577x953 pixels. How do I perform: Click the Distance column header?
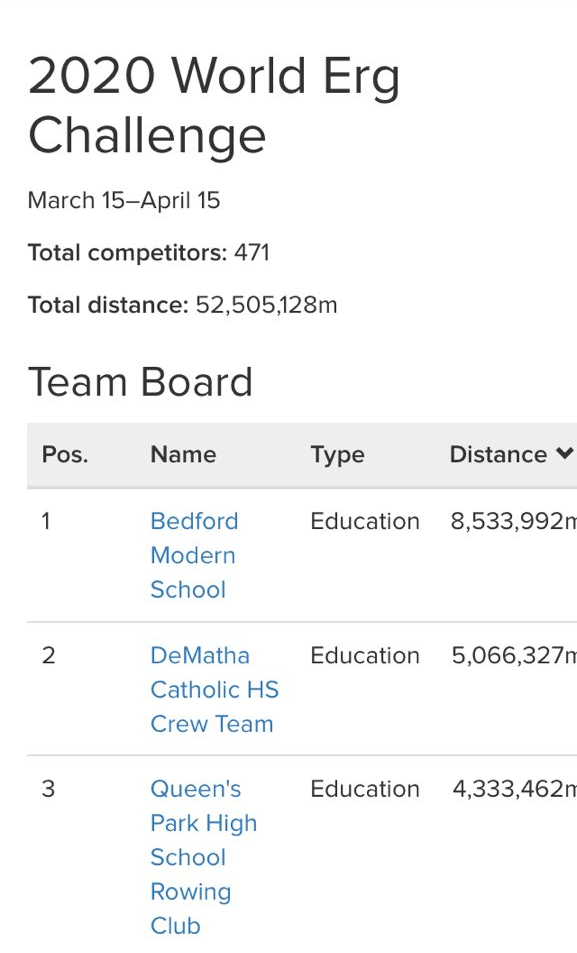(498, 455)
